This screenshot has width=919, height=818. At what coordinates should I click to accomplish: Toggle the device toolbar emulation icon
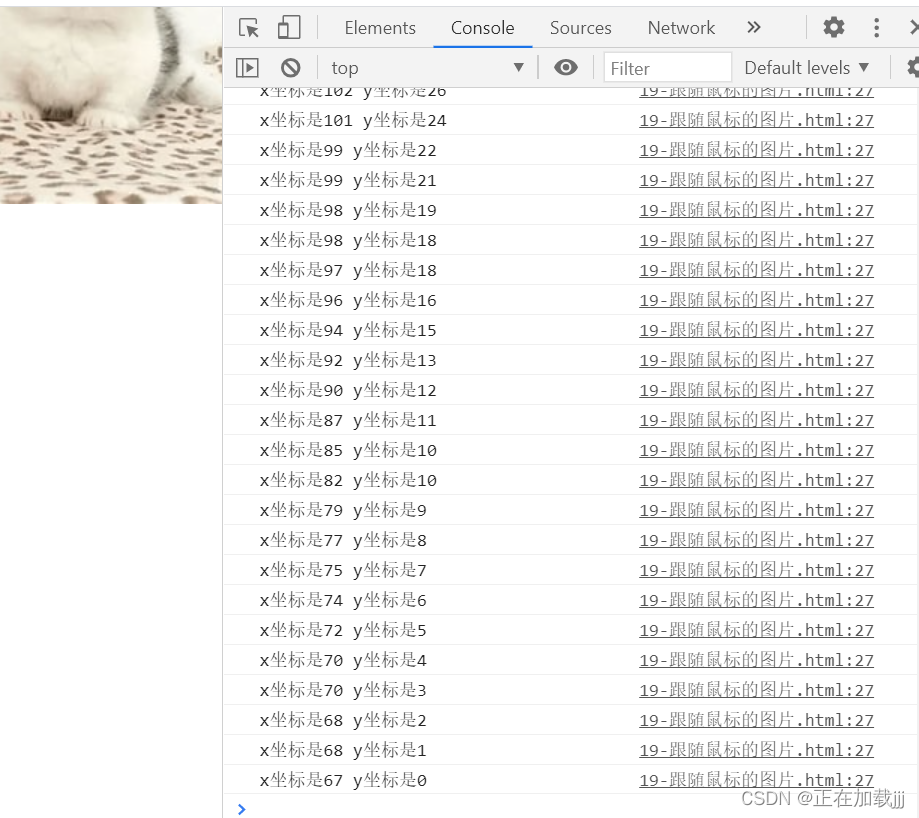click(288, 28)
